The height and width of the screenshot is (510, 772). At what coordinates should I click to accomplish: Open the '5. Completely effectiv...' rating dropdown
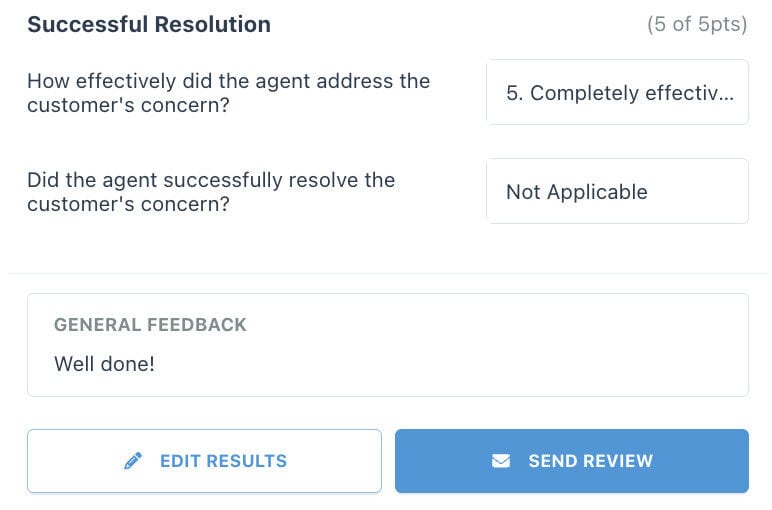tap(617, 93)
